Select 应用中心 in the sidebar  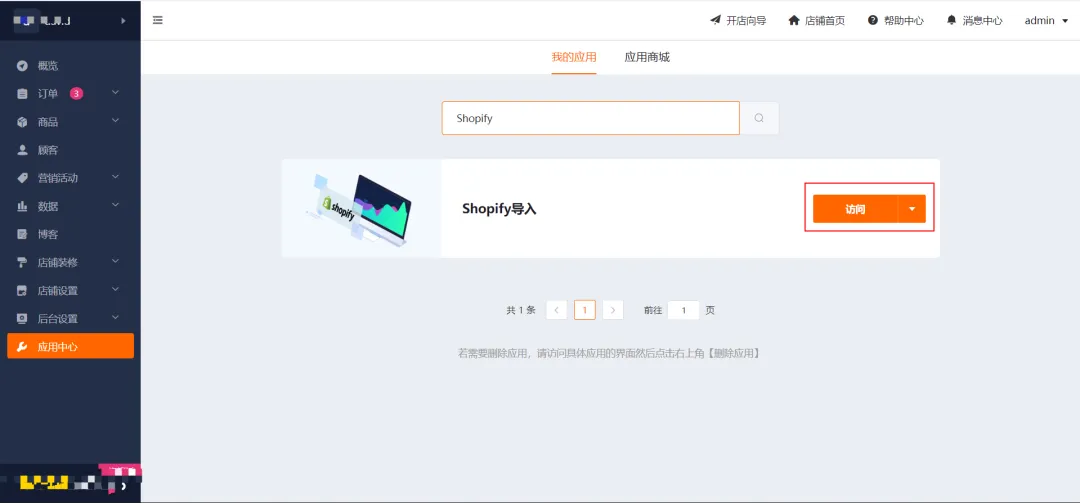tap(70, 347)
